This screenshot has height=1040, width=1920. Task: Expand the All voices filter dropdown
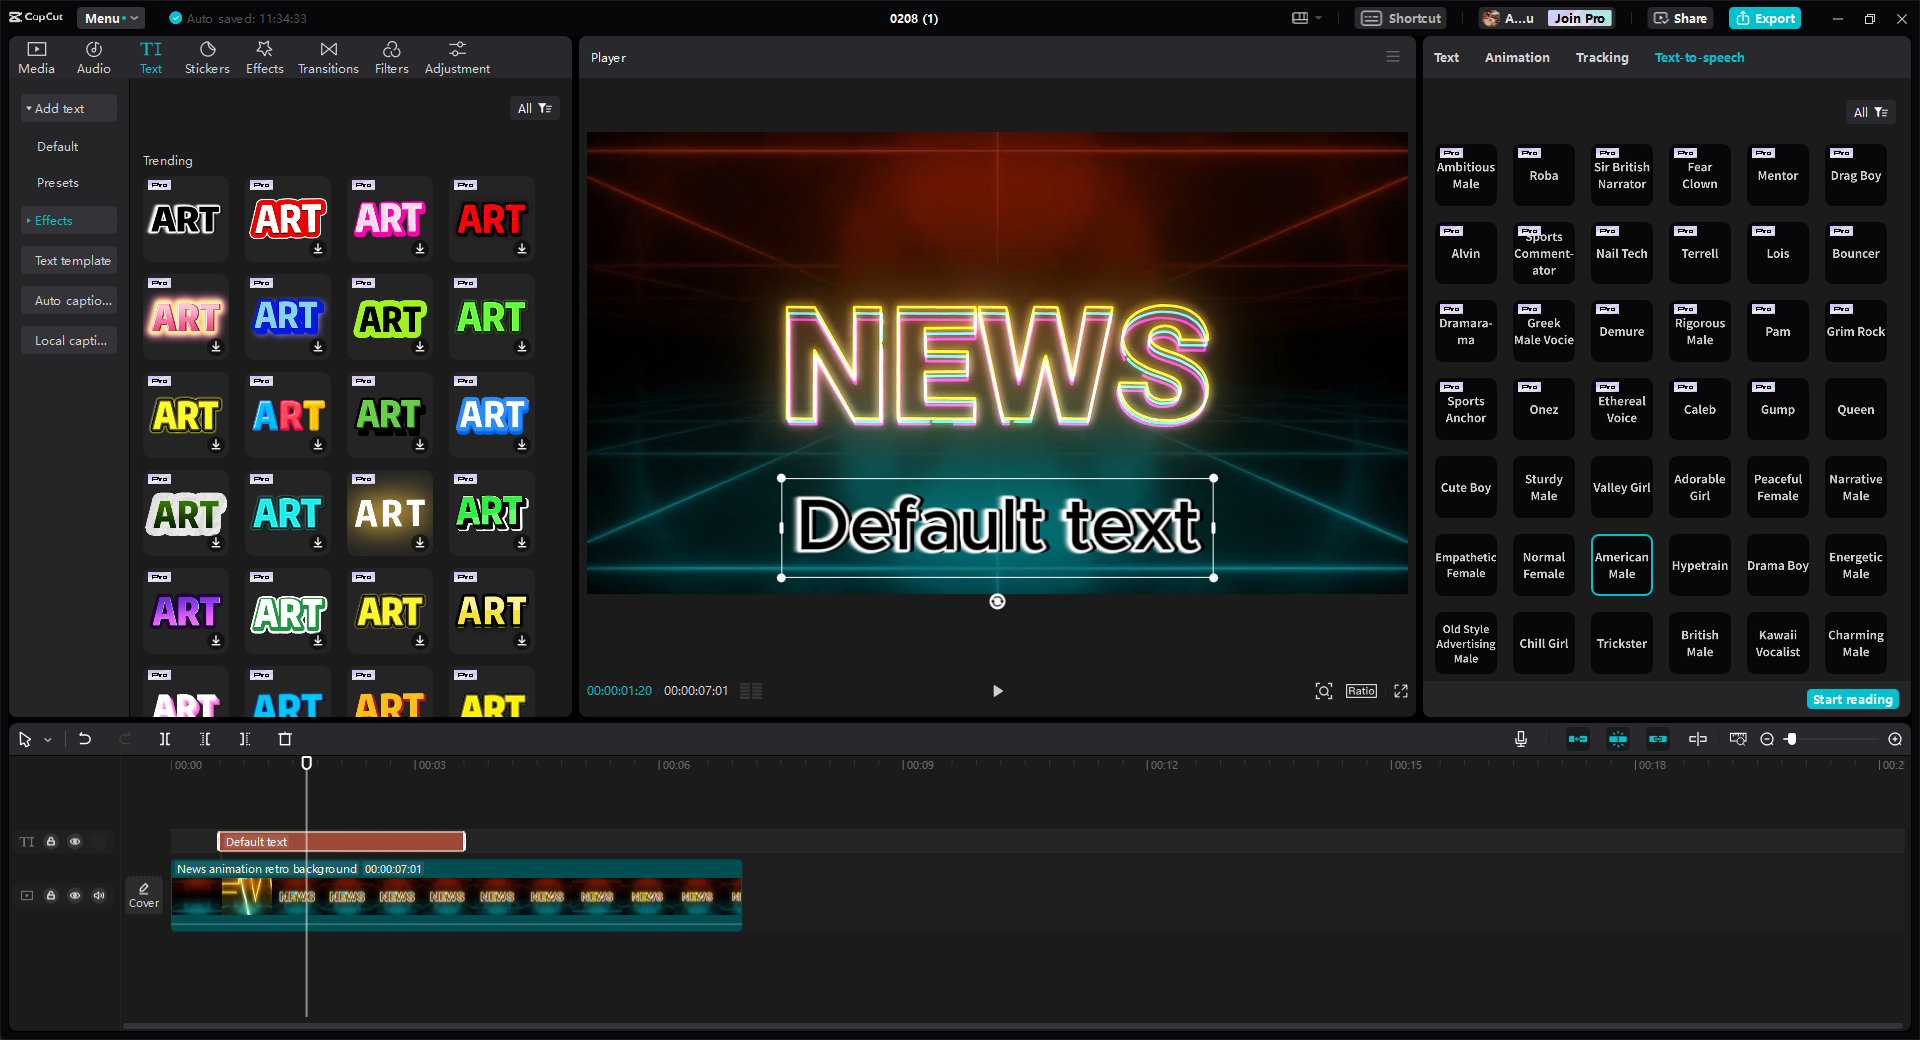pyautogui.click(x=1870, y=112)
